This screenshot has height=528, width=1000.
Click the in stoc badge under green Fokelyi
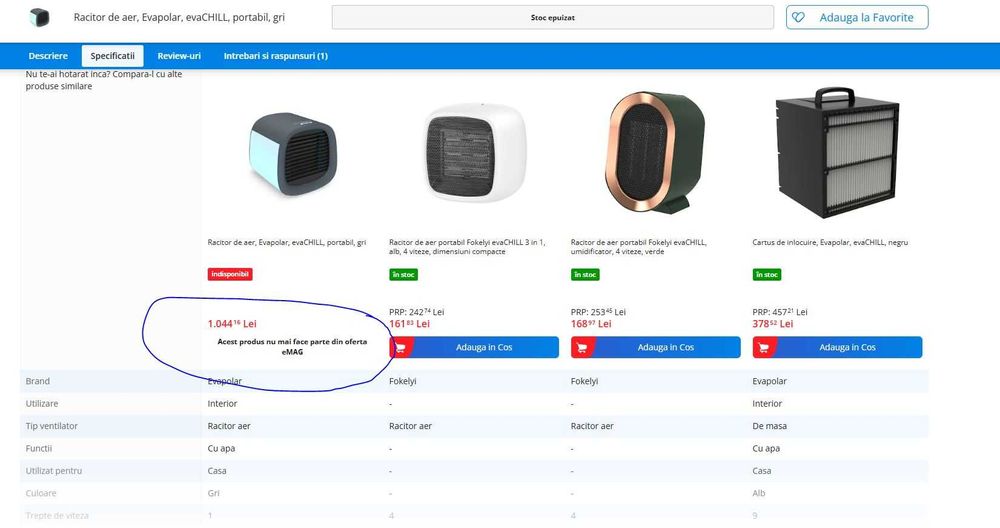585,275
